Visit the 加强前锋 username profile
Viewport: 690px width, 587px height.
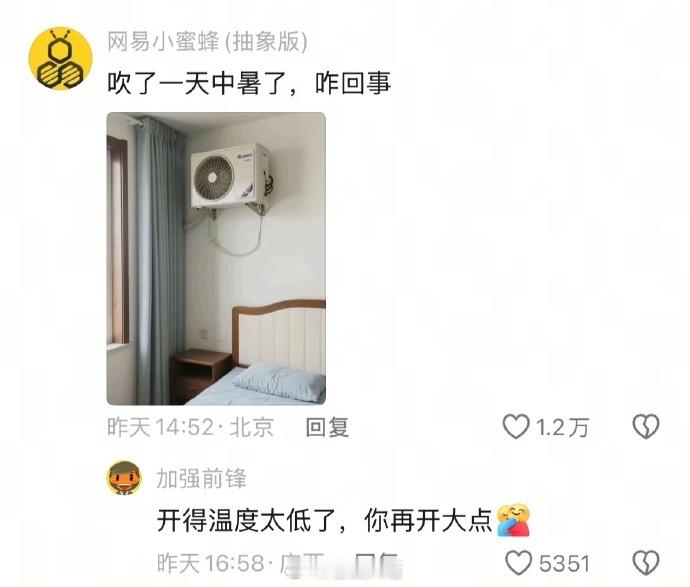click(202, 479)
